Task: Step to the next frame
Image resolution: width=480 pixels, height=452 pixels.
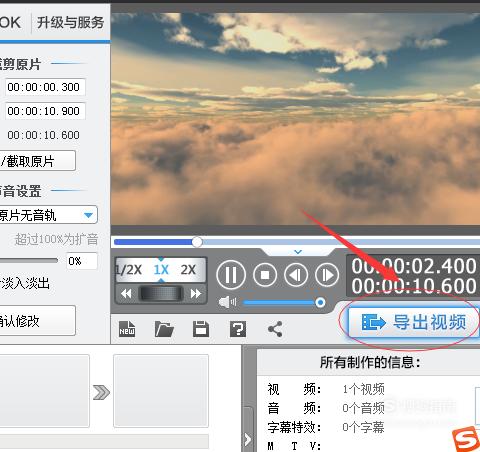Action: 327,275
